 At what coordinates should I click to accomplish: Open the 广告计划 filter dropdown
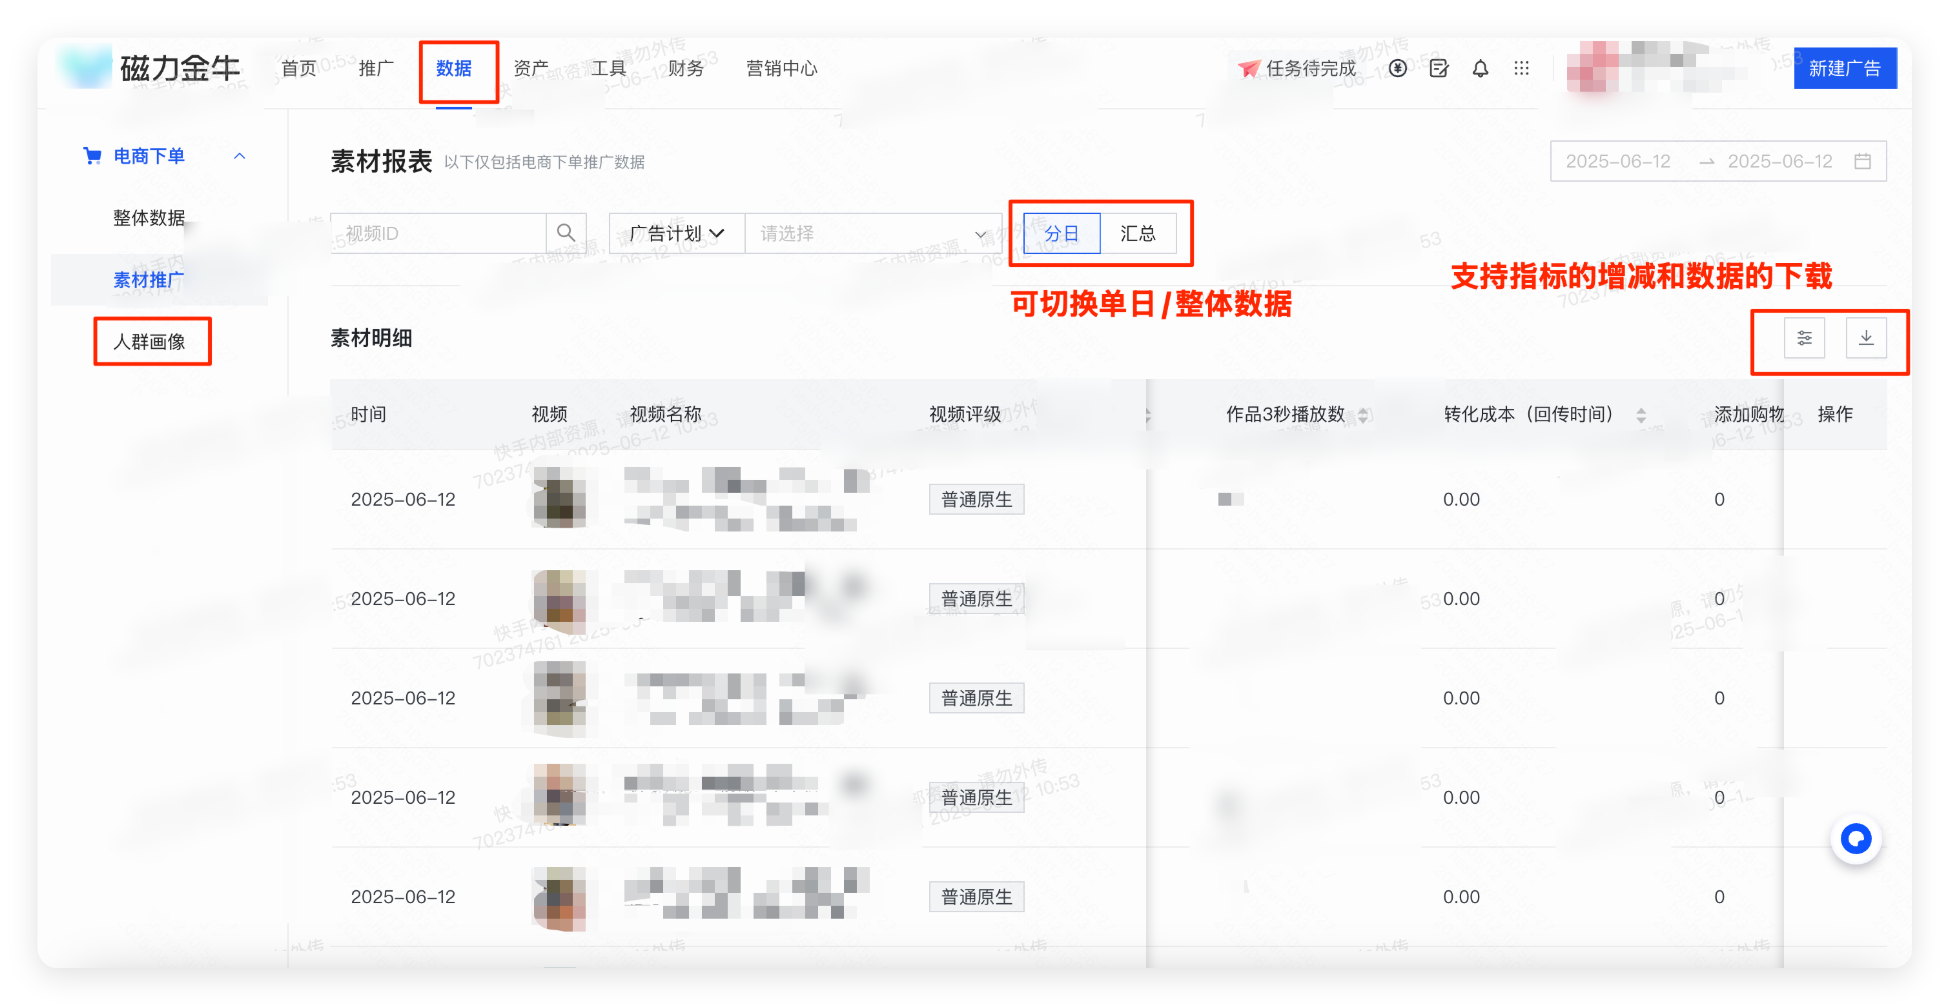coord(676,233)
